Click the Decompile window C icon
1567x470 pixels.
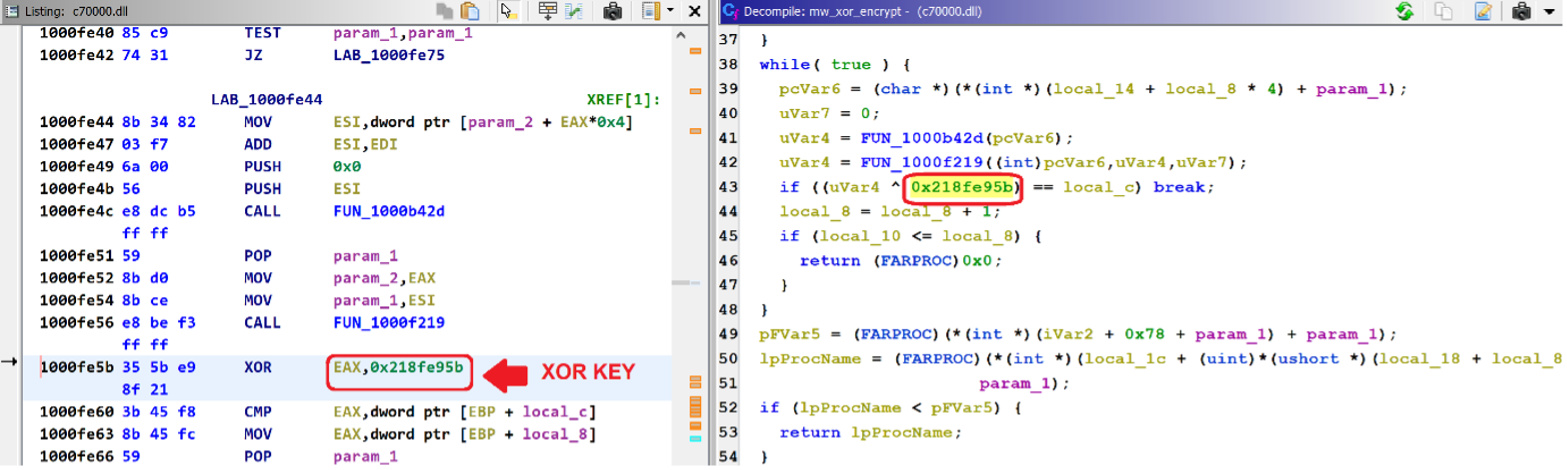731,11
